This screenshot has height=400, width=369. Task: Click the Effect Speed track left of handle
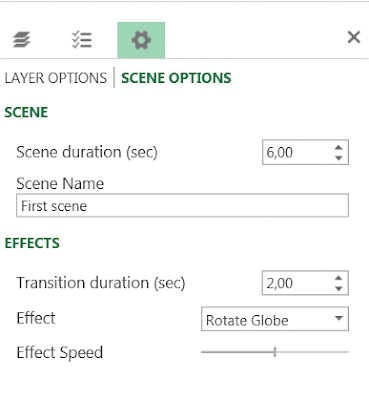237,352
